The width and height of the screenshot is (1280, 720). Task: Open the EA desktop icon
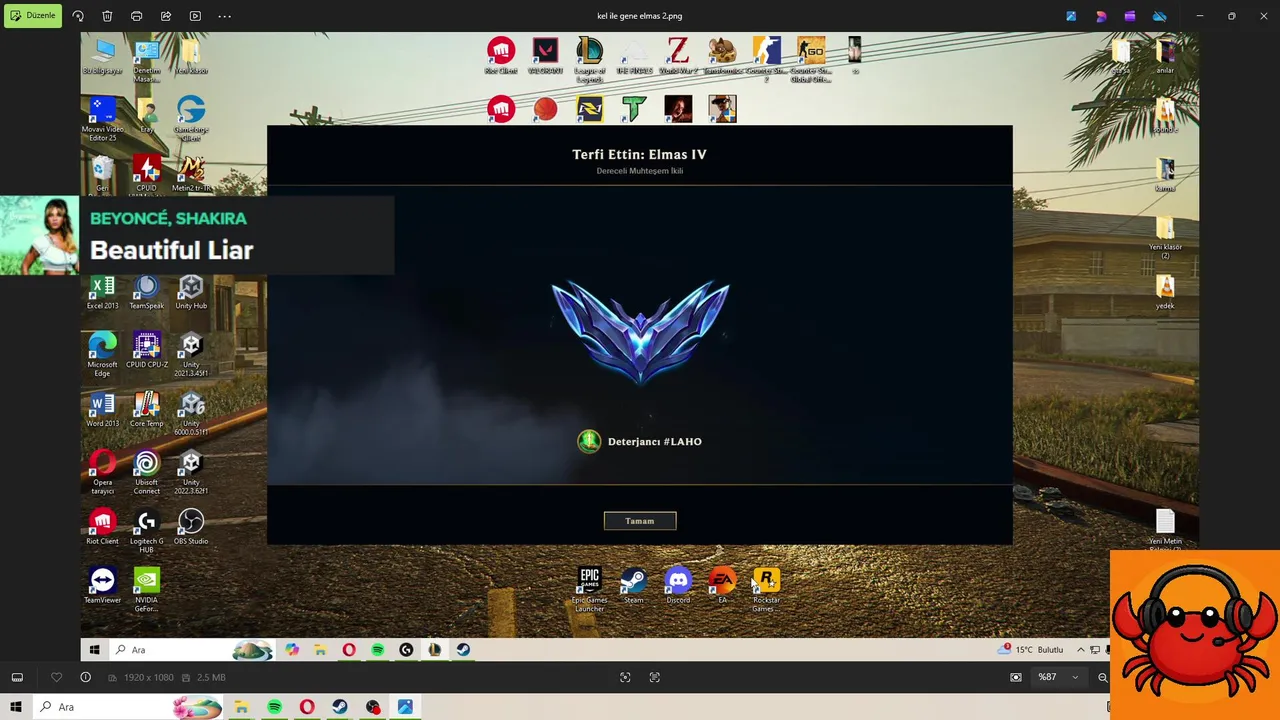(722, 586)
